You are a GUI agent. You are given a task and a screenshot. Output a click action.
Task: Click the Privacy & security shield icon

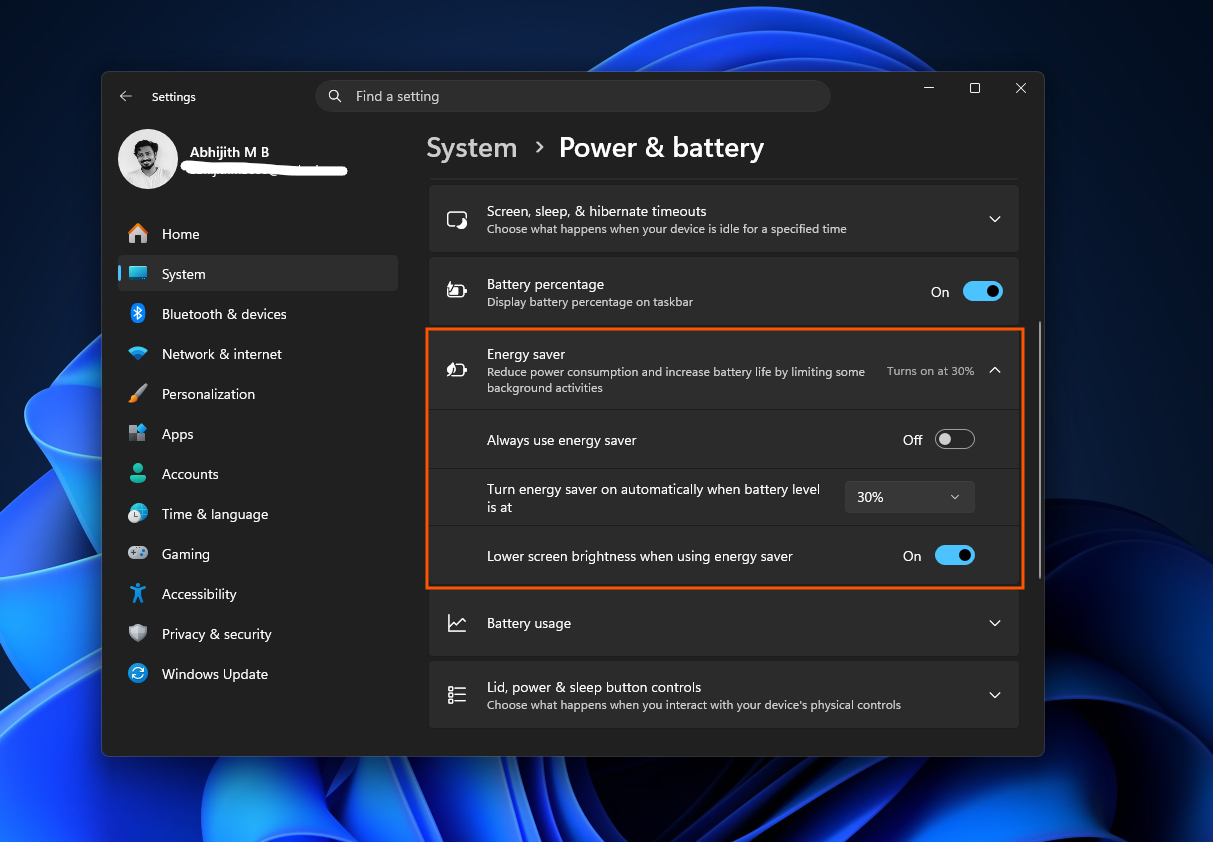pyautogui.click(x=138, y=634)
